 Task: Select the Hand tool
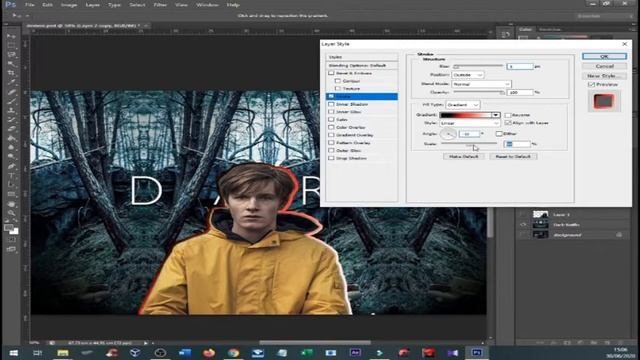pyautogui.click(x=11, y=203)
